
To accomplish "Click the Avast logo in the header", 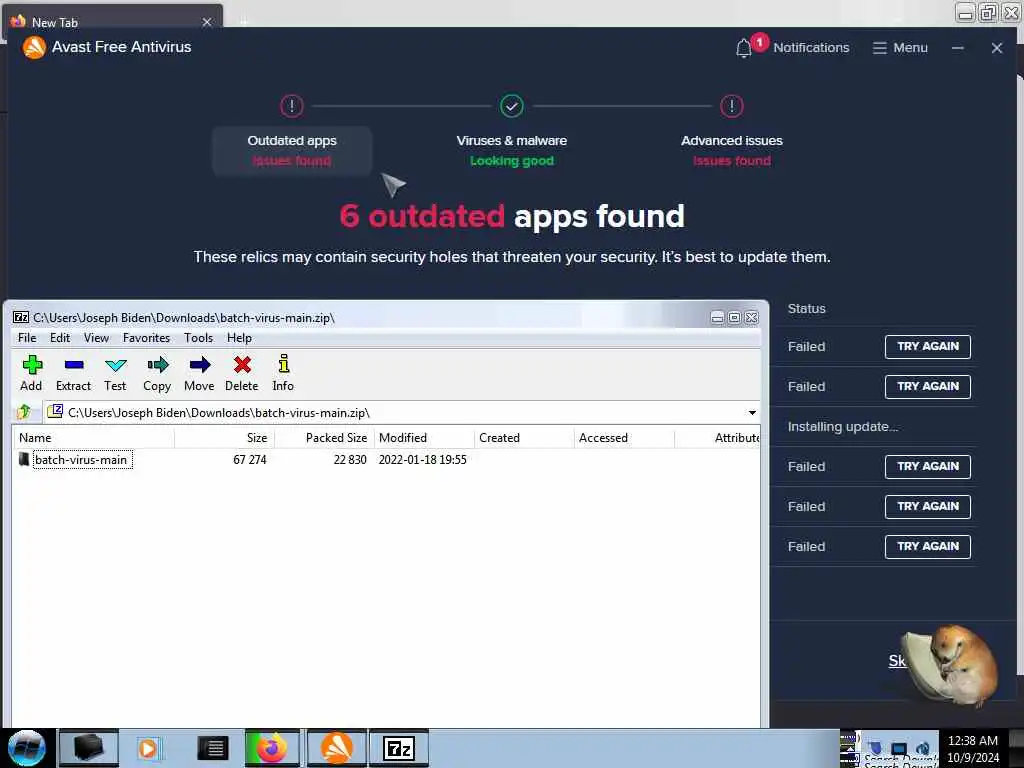I will point(34,47).
